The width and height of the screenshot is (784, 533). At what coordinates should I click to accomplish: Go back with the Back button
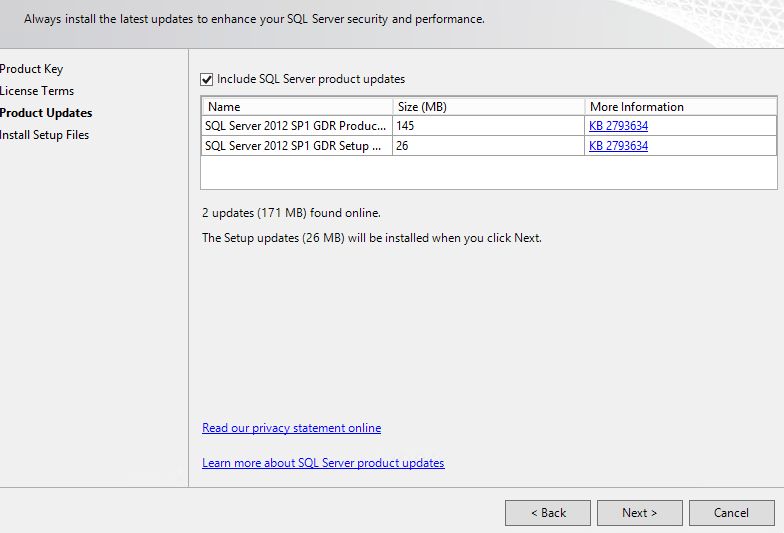pyautogui.click(x=548, y=513)
